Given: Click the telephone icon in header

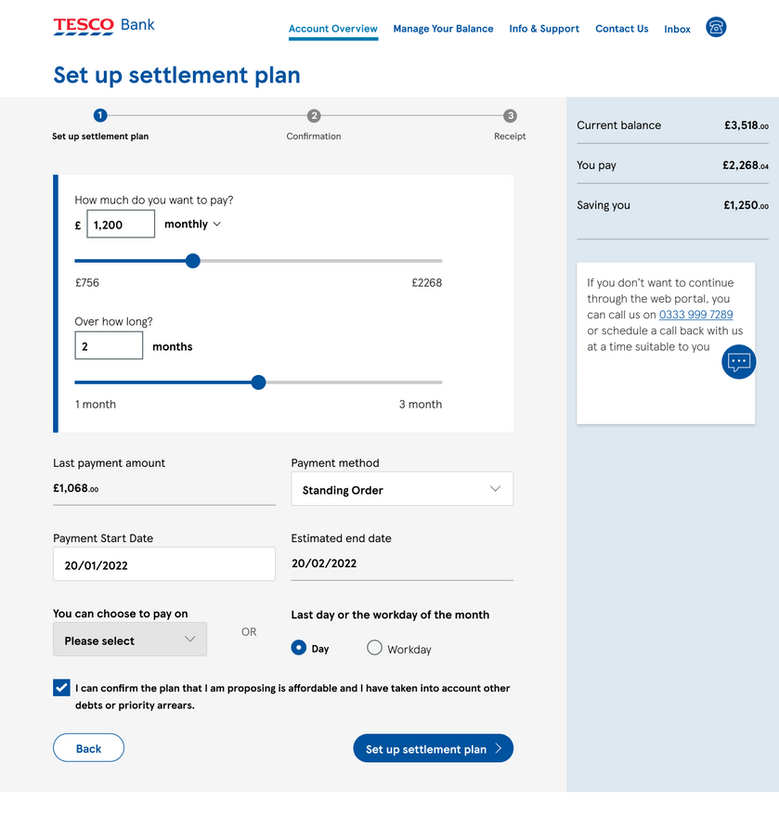Looking at the screenshot, I should pos(716,27).
